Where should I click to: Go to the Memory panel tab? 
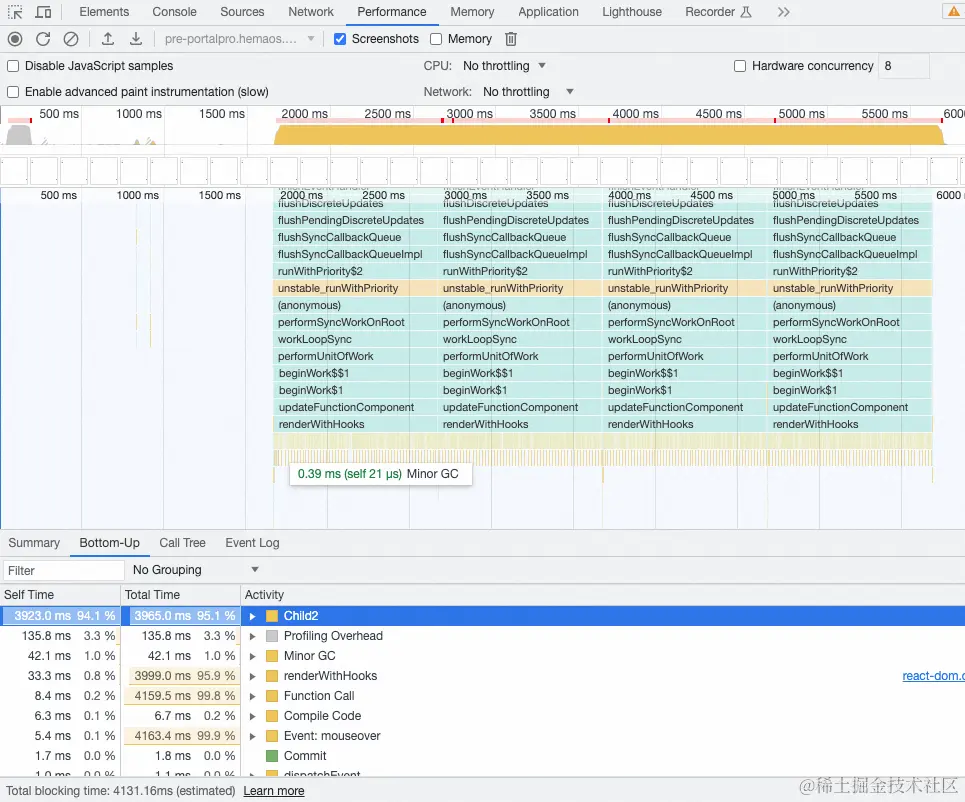pyautogui.click(x=472, y=12)
